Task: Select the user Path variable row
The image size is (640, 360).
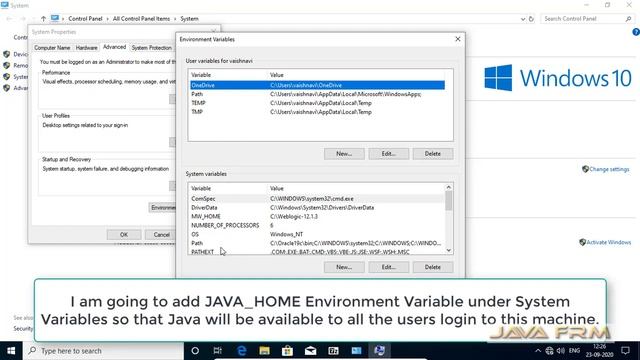Action: coord(317,94)
